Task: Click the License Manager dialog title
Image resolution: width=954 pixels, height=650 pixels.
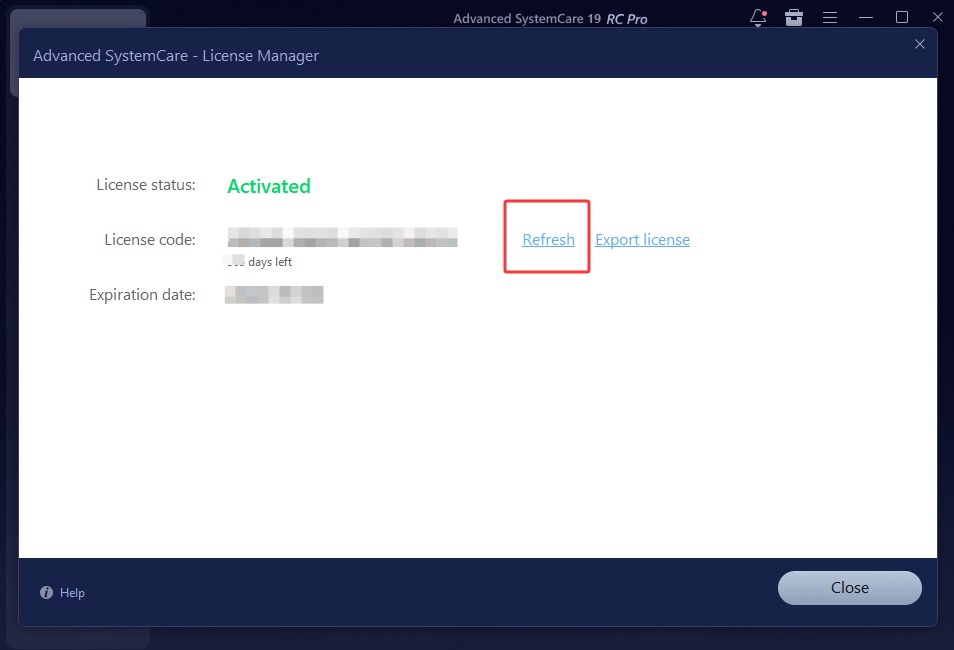Action: (176, 56)
